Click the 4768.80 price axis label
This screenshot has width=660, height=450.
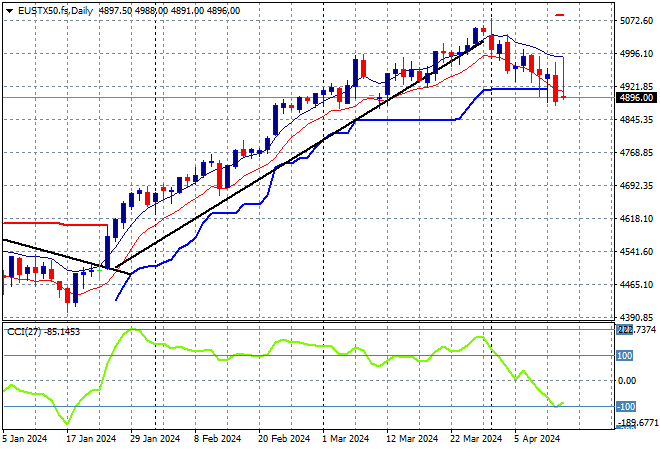tap(635, 153)
